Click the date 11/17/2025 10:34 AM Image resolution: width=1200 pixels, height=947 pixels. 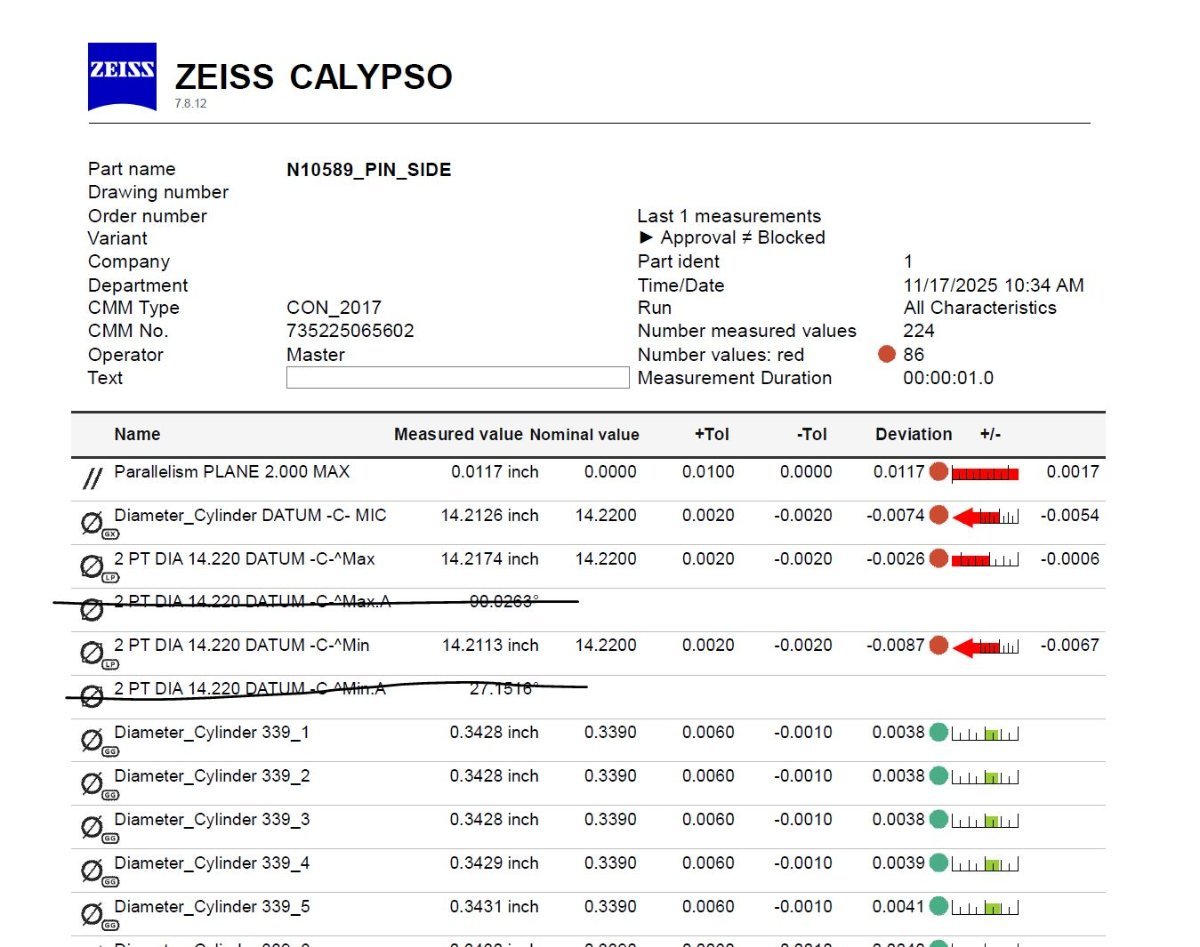click(x=994, y=285)
